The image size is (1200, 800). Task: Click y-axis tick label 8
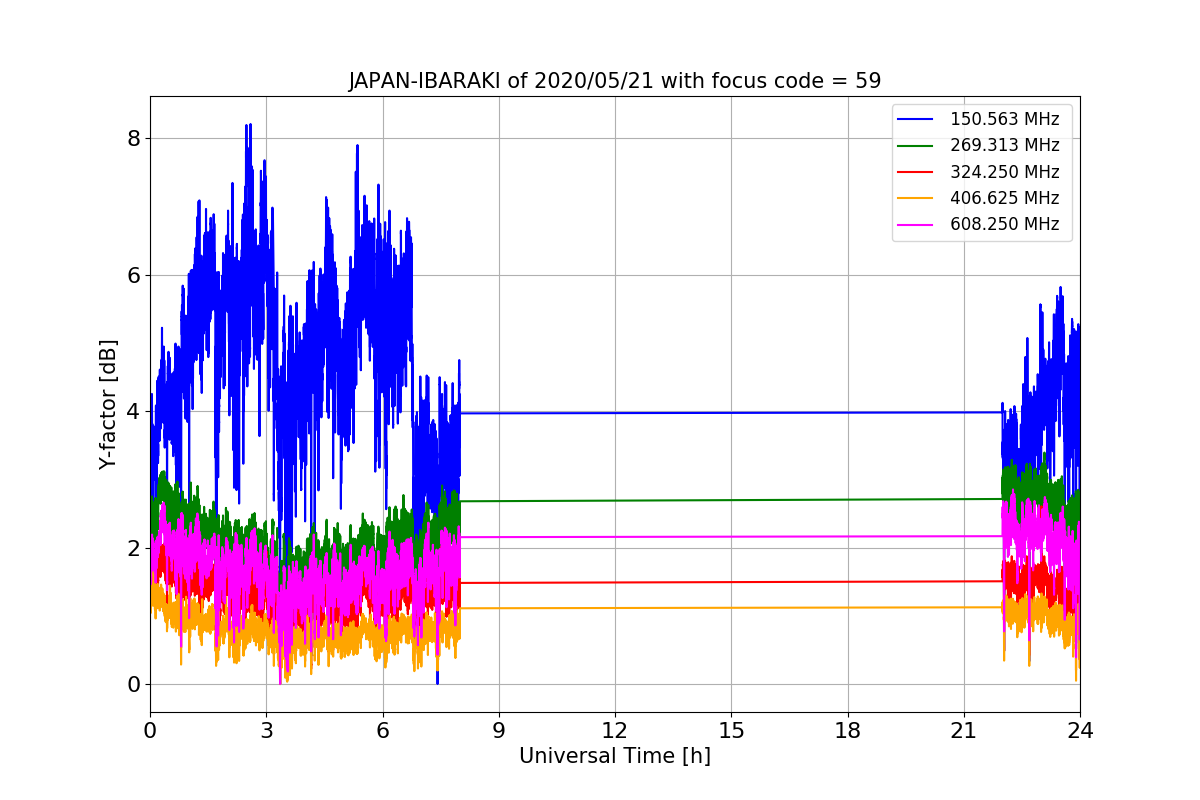coord(133,138)
